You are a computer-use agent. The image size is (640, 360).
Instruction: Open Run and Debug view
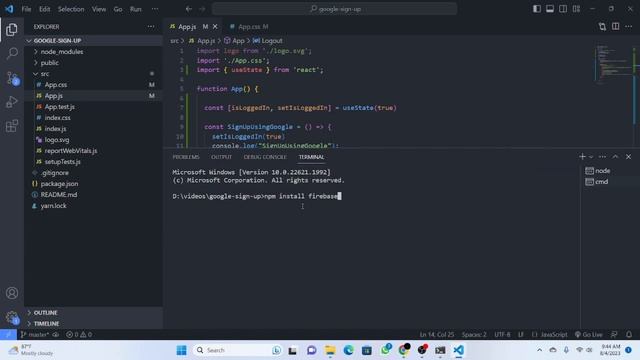pyautogui.click(x=12, y=102)
